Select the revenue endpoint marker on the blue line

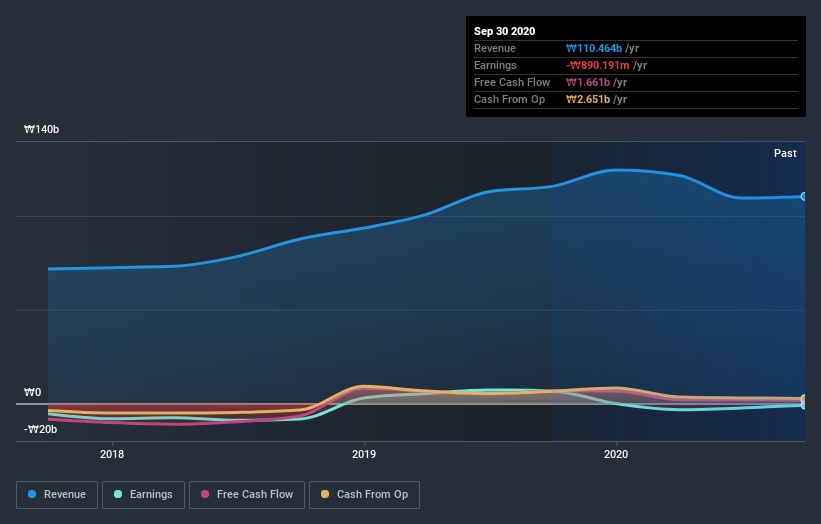(804, 197)
